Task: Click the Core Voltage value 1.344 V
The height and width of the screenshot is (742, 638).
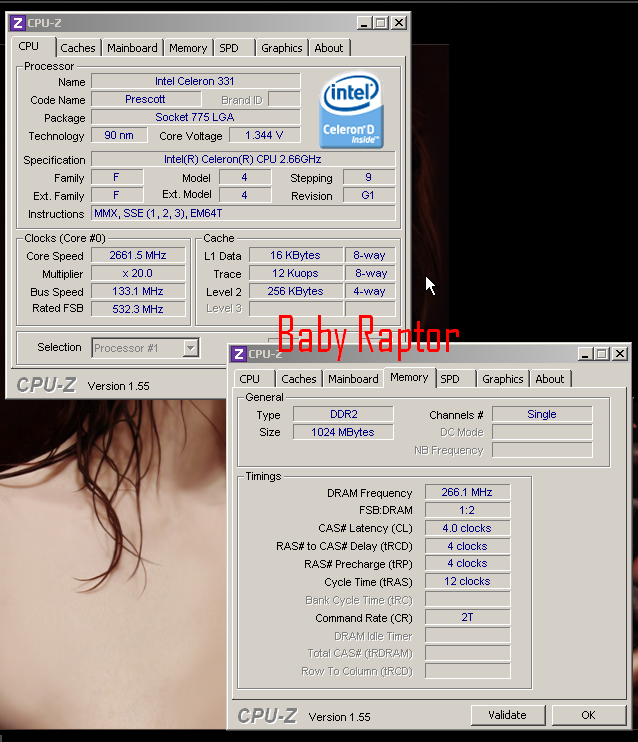Action: pyautogui.click(x=265, y=135)
